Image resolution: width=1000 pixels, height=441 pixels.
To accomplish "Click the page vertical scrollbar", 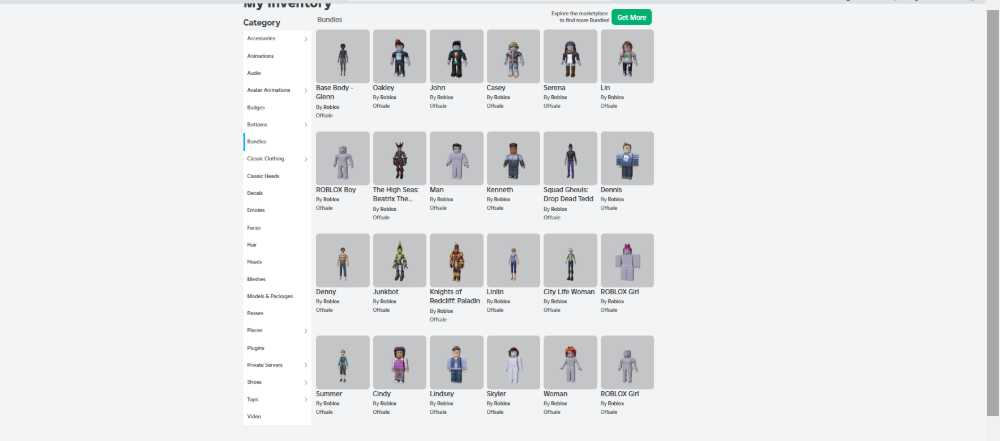I will pos(992,211).
